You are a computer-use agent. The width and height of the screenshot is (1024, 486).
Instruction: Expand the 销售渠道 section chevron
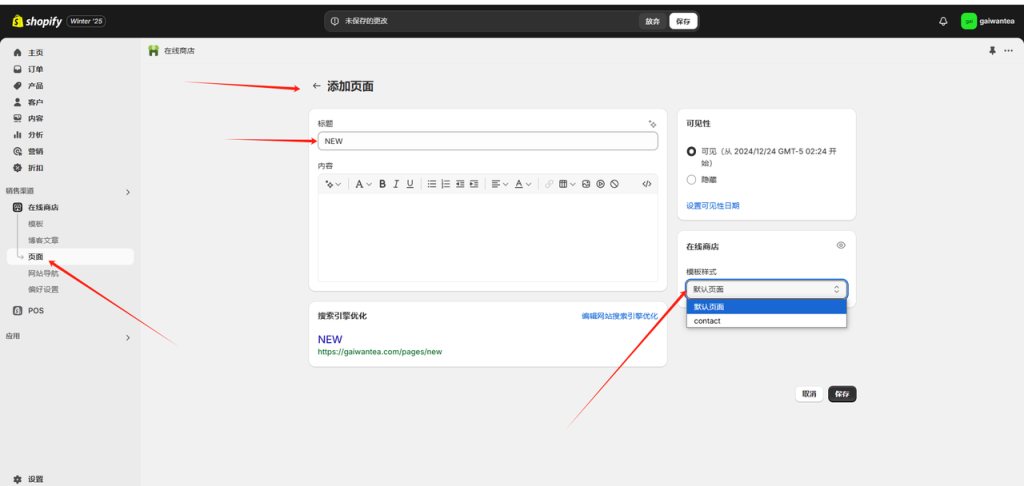coord(128,192)
